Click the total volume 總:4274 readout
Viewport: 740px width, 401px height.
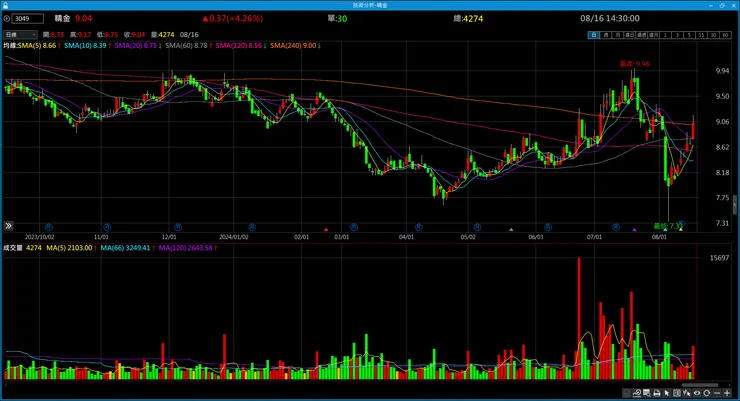[x=468, y=18]
